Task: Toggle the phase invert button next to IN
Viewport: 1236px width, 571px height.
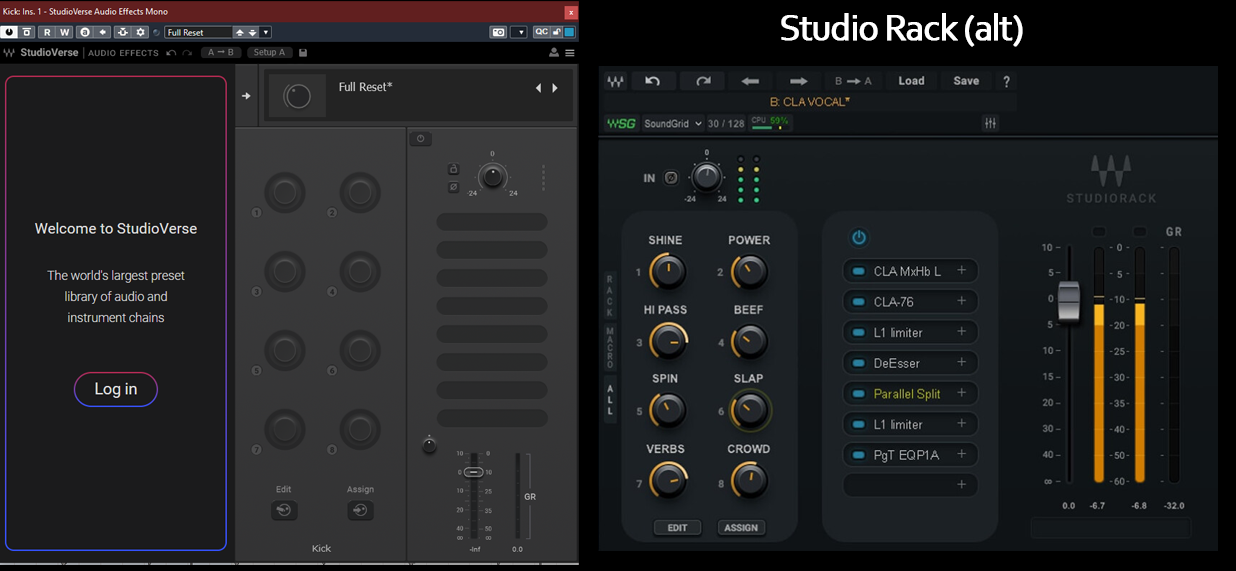Action: (671, 178)
